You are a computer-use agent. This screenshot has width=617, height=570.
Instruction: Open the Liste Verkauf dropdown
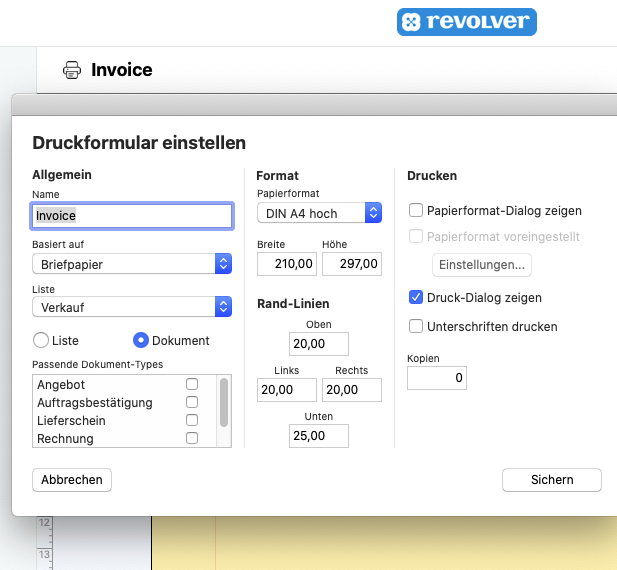[x=132, y=307]
